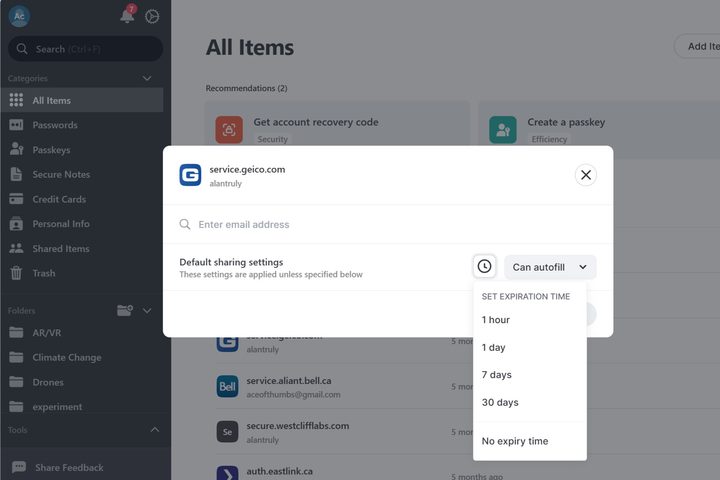Focus the sidebar Search field
This screenshot has height=480, width=720.
coord(85,49)
